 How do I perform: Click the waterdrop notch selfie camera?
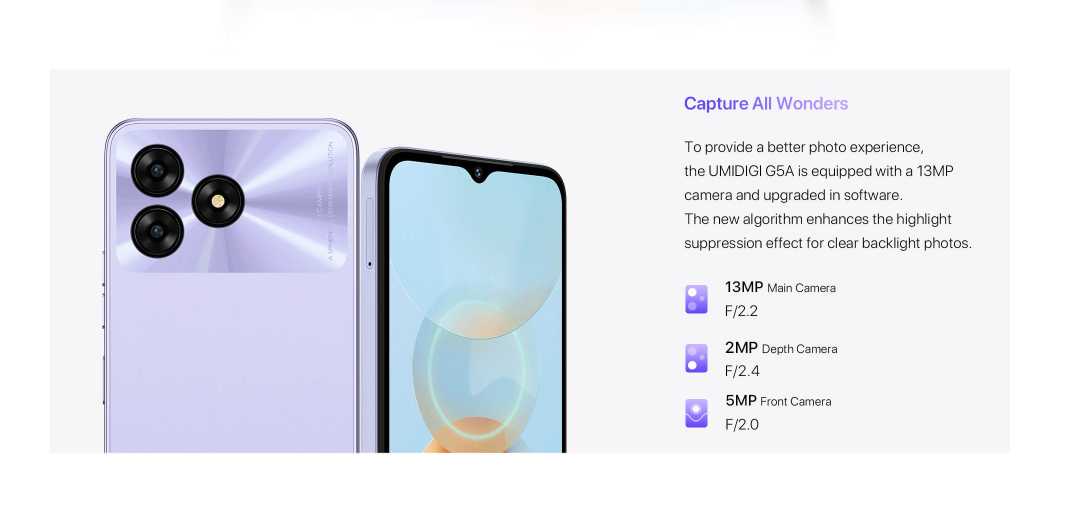(478, 170)
